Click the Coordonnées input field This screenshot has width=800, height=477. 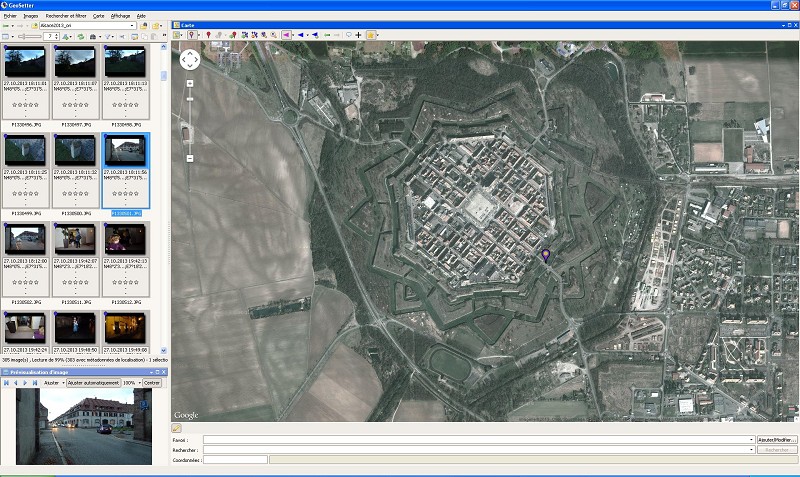tap(235, 460)
